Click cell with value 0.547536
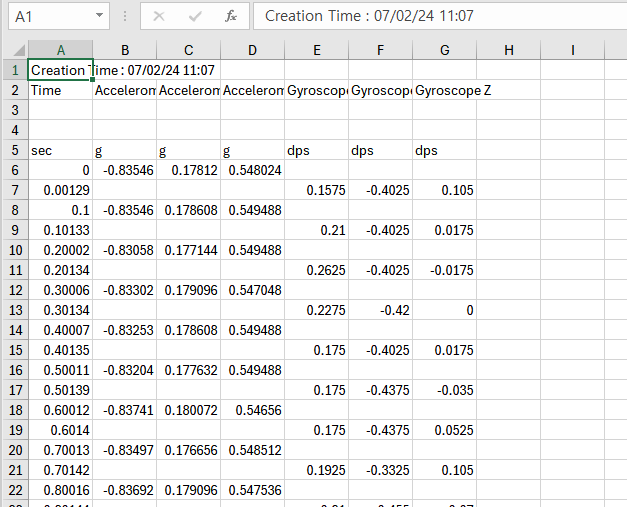The width and height of the screenshot is (627, 507). [x=253, y=490]
